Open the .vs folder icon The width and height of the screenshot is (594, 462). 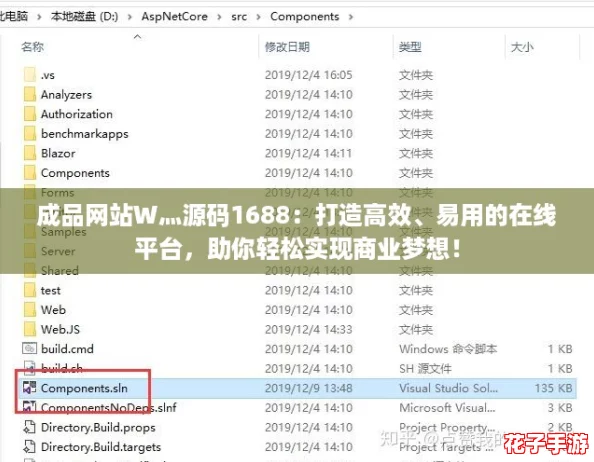click(30, 75)
